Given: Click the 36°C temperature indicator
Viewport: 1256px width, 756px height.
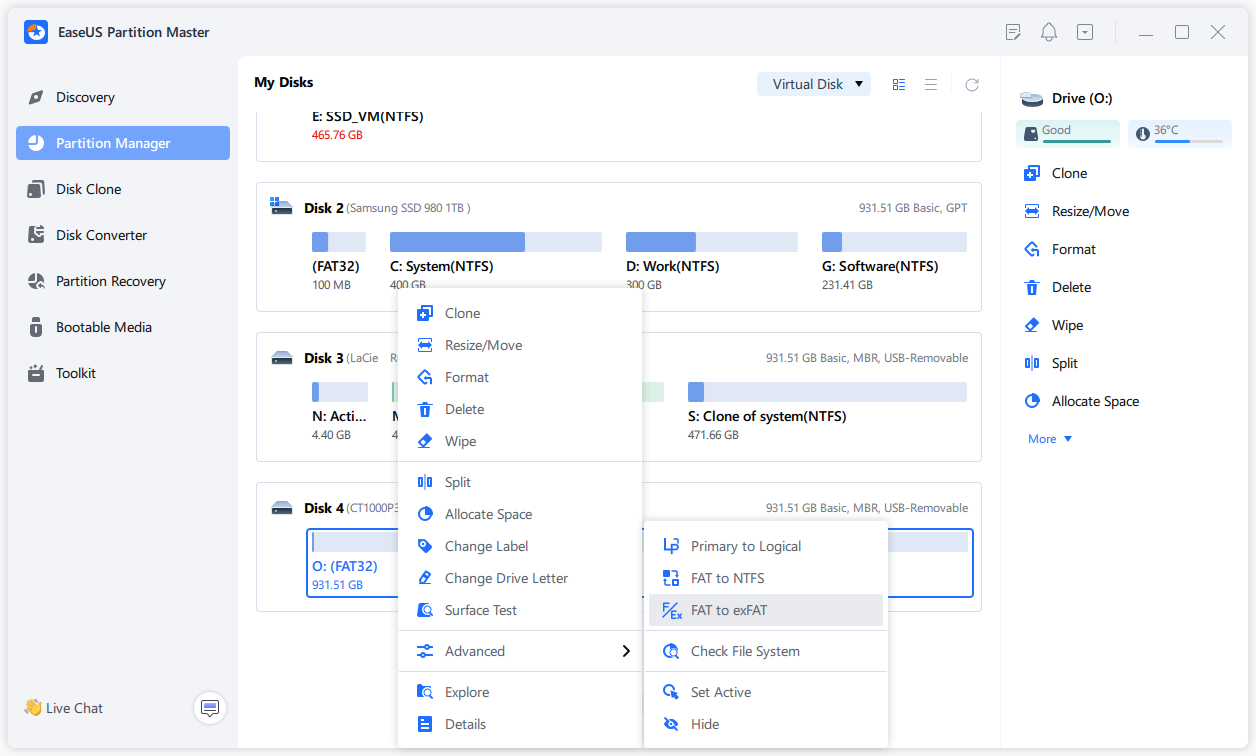Looking at the screenshot, I should 1180,133.
